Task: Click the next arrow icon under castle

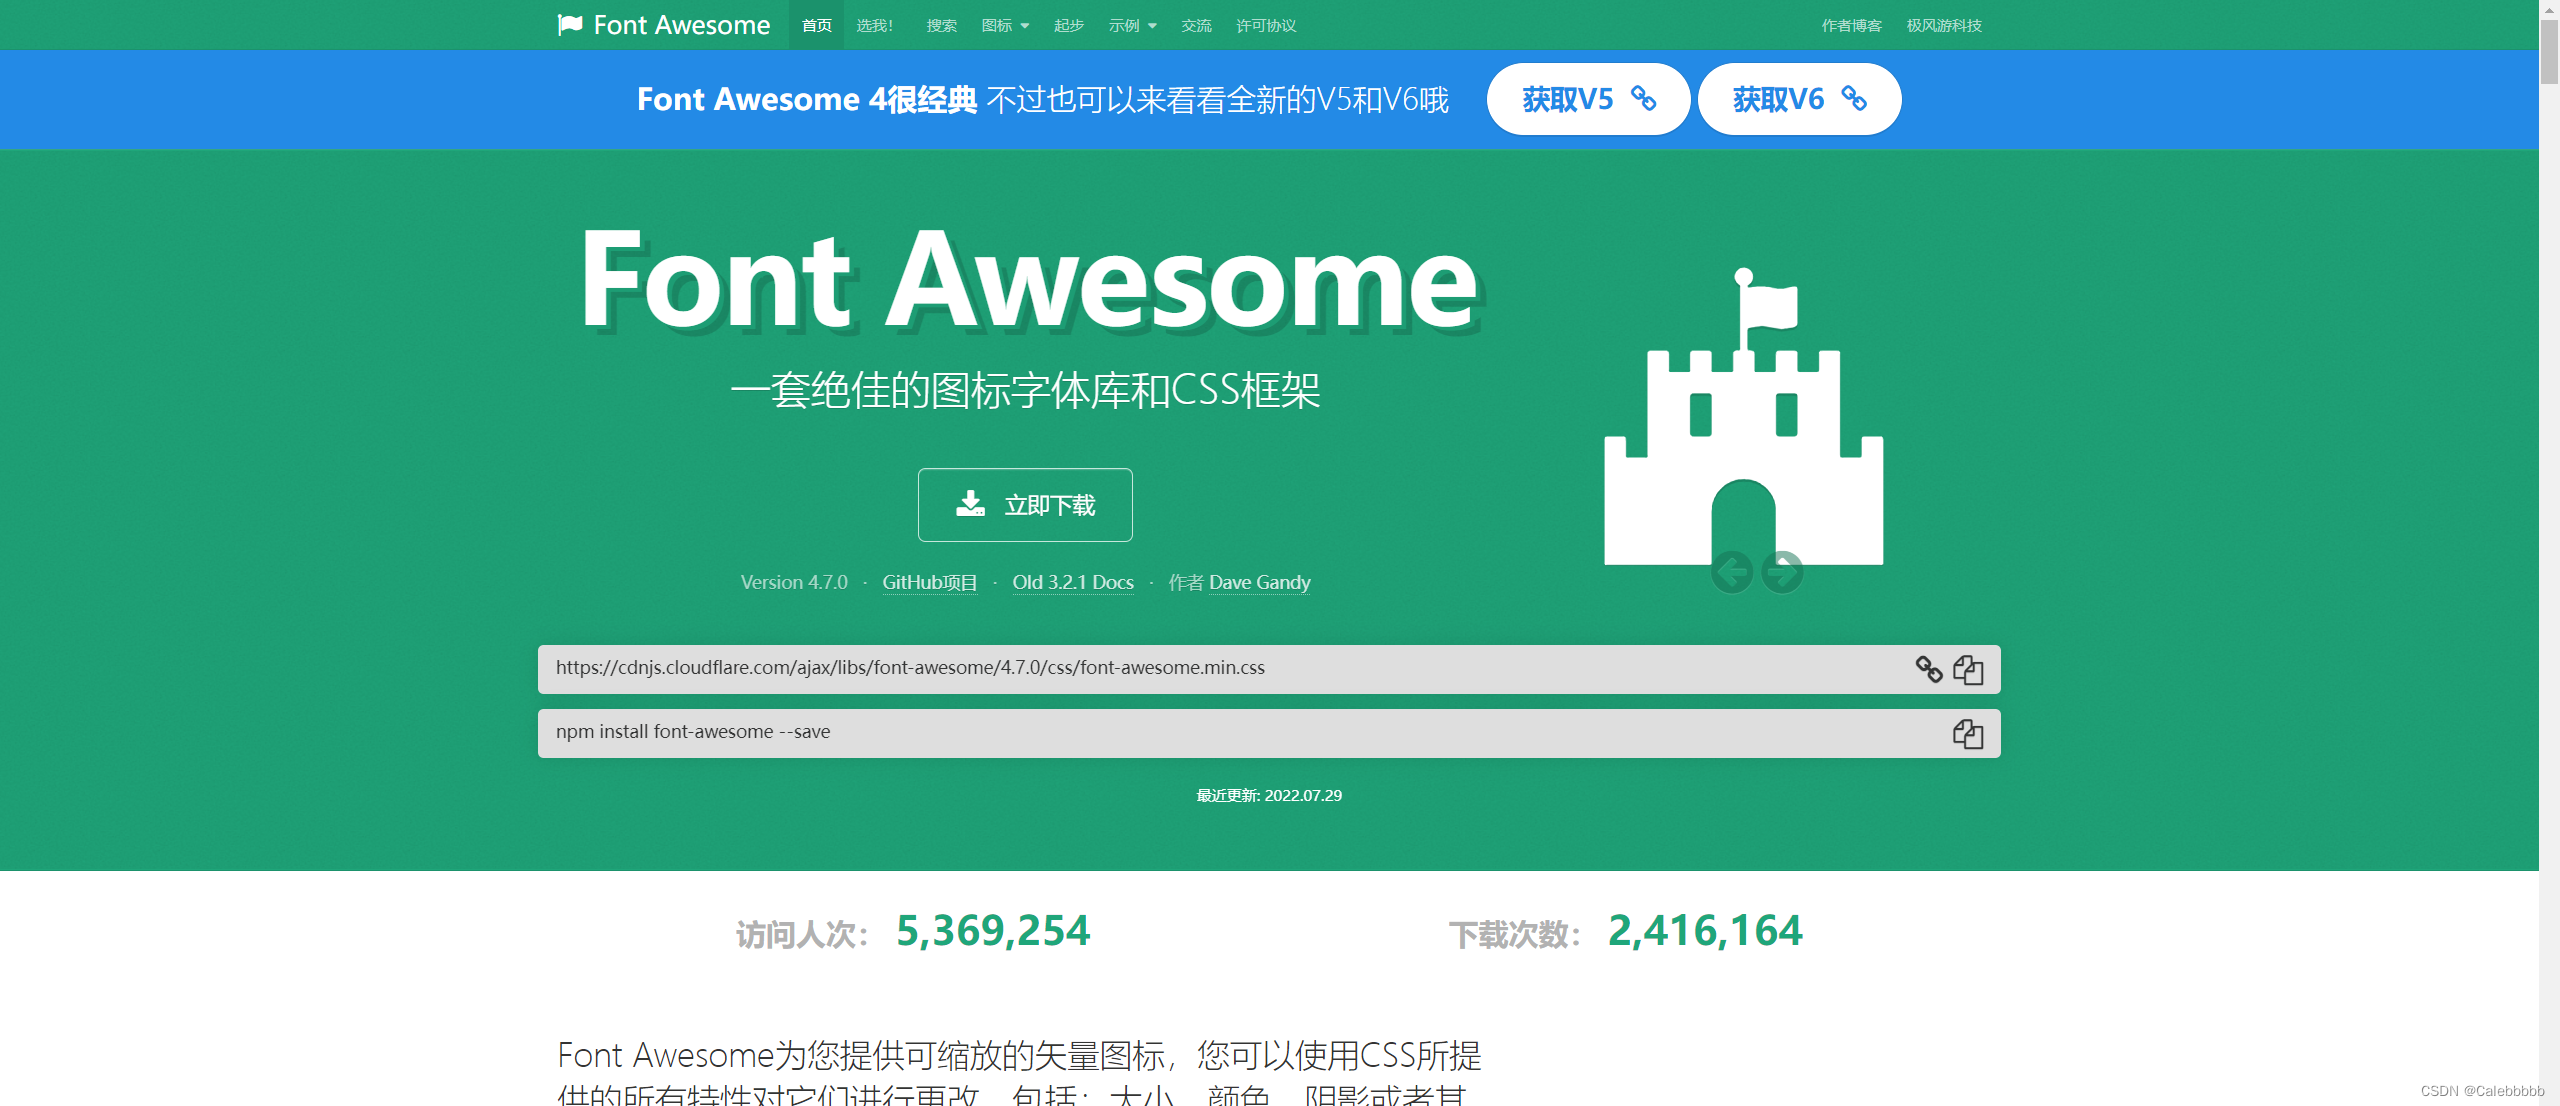Action: click(1782, 572)
